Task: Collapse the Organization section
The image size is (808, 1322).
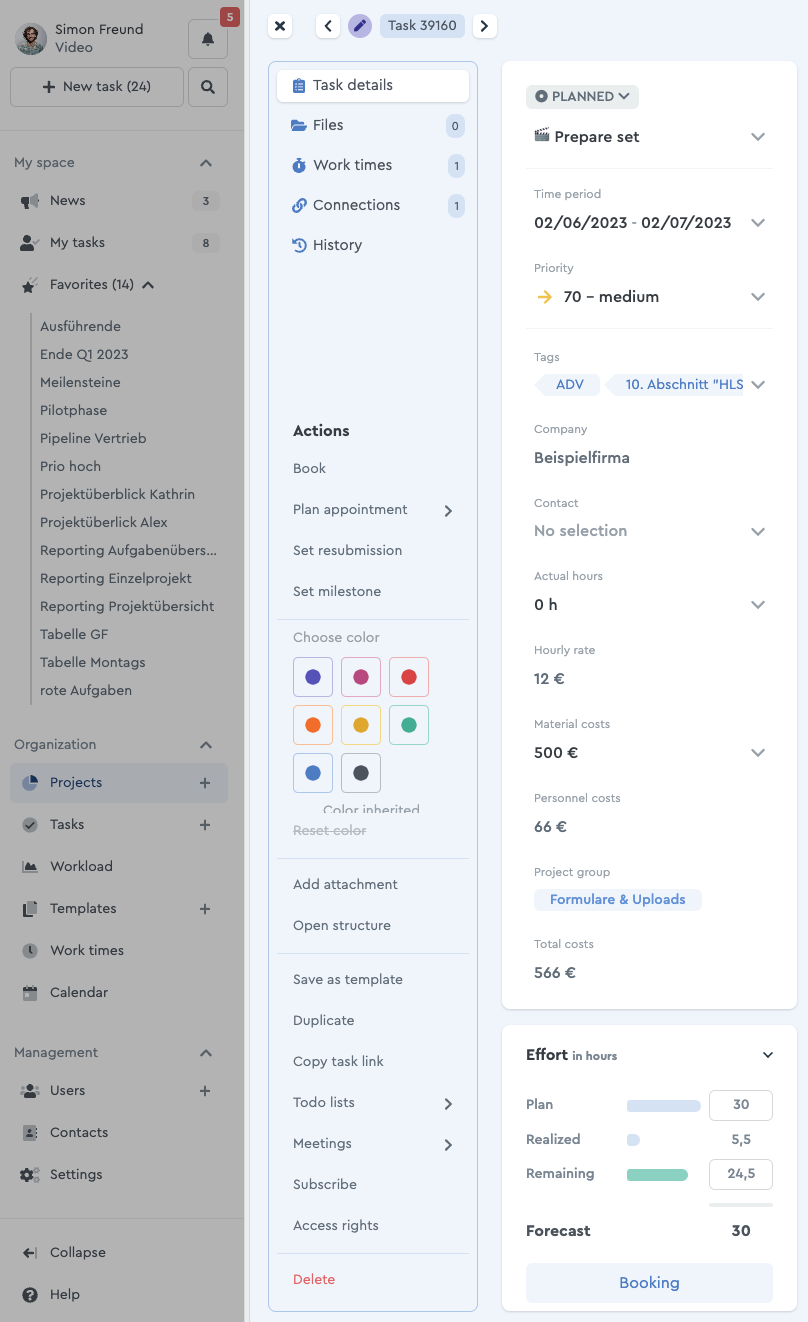Action: coord(206,745)
